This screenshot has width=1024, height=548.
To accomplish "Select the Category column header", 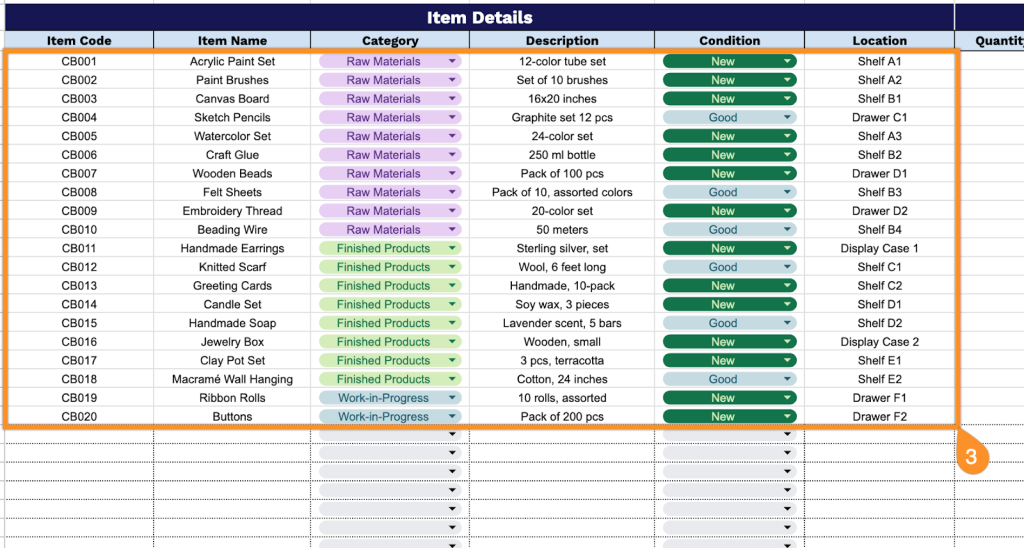I will point(390,41).
